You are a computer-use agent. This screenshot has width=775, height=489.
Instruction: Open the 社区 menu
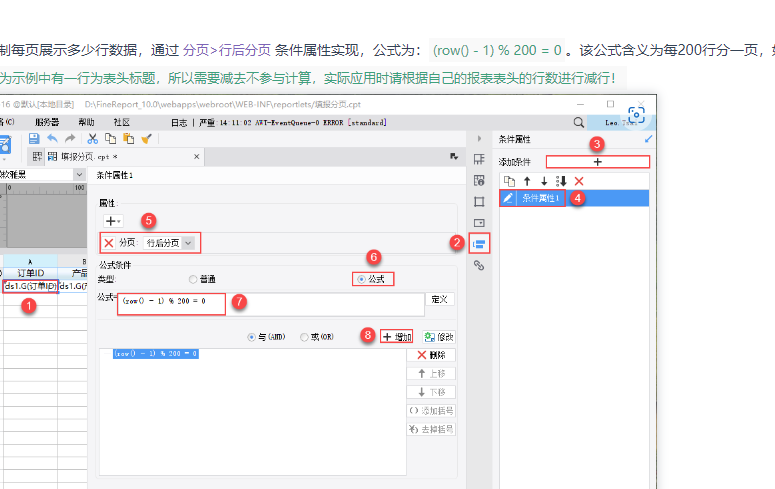122,123
